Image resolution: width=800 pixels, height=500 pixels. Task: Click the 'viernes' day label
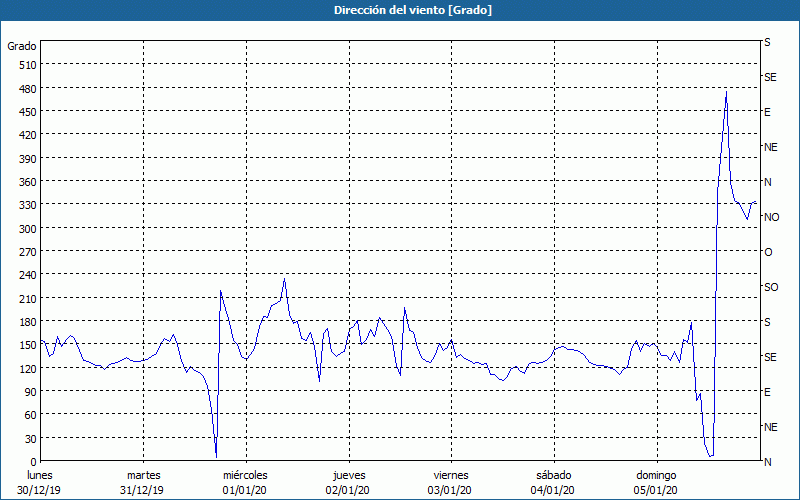click(x=451, y=476)
